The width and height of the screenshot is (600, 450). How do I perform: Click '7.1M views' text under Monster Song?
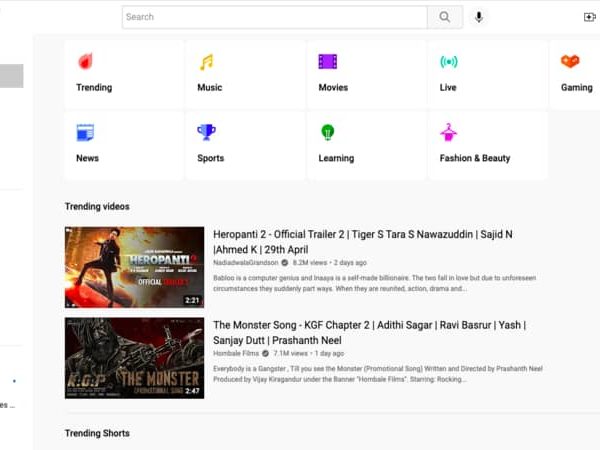[x=290, y=353]
